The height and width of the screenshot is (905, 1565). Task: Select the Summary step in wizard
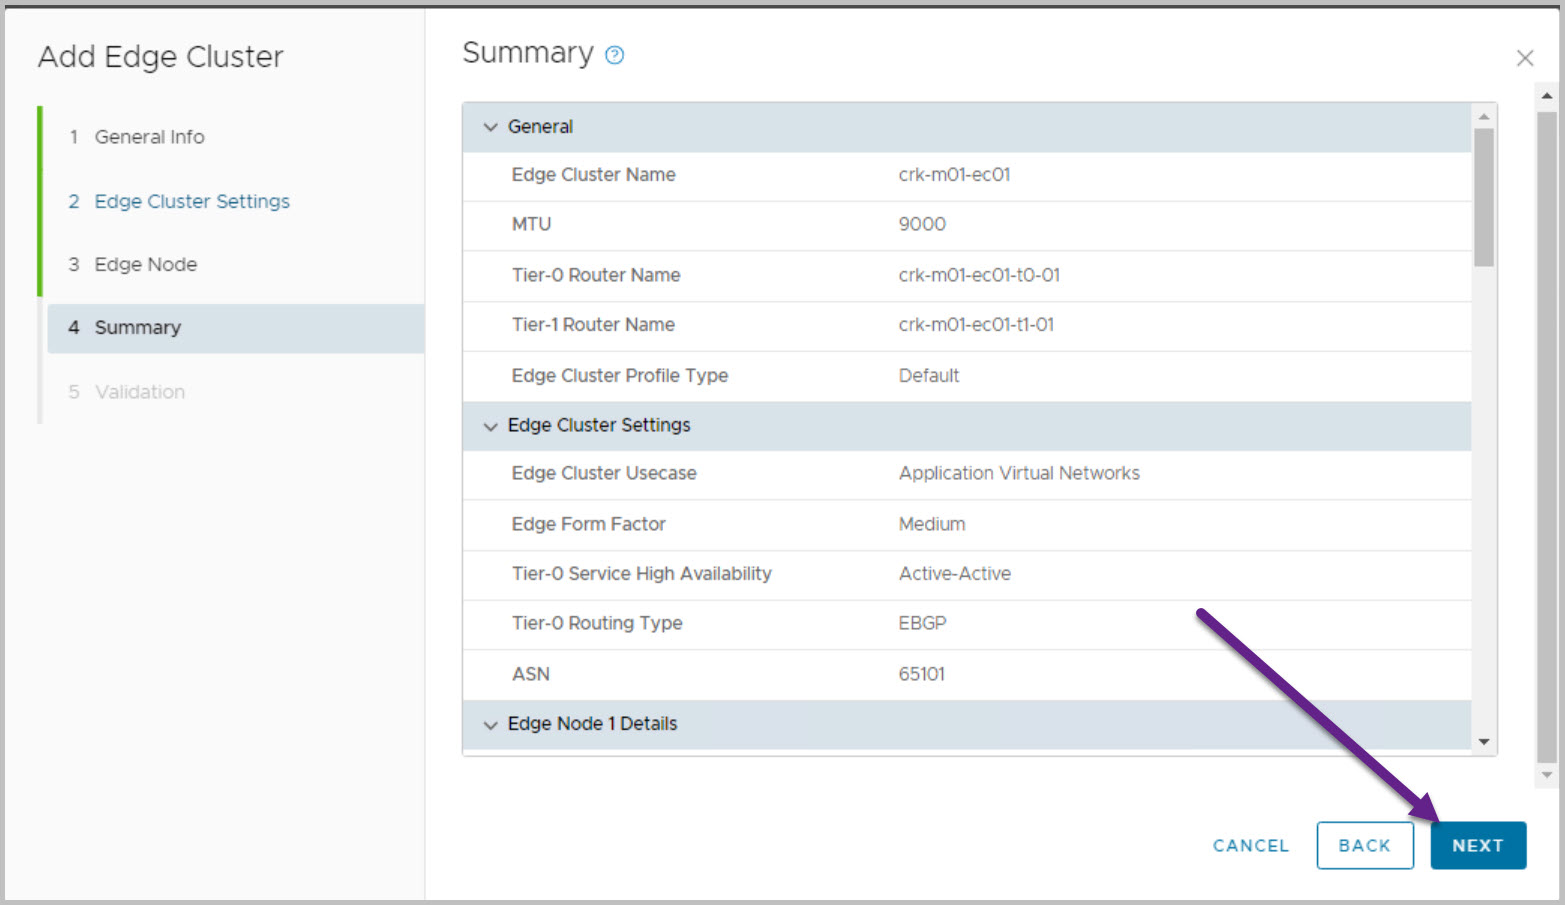click(138, 328)
